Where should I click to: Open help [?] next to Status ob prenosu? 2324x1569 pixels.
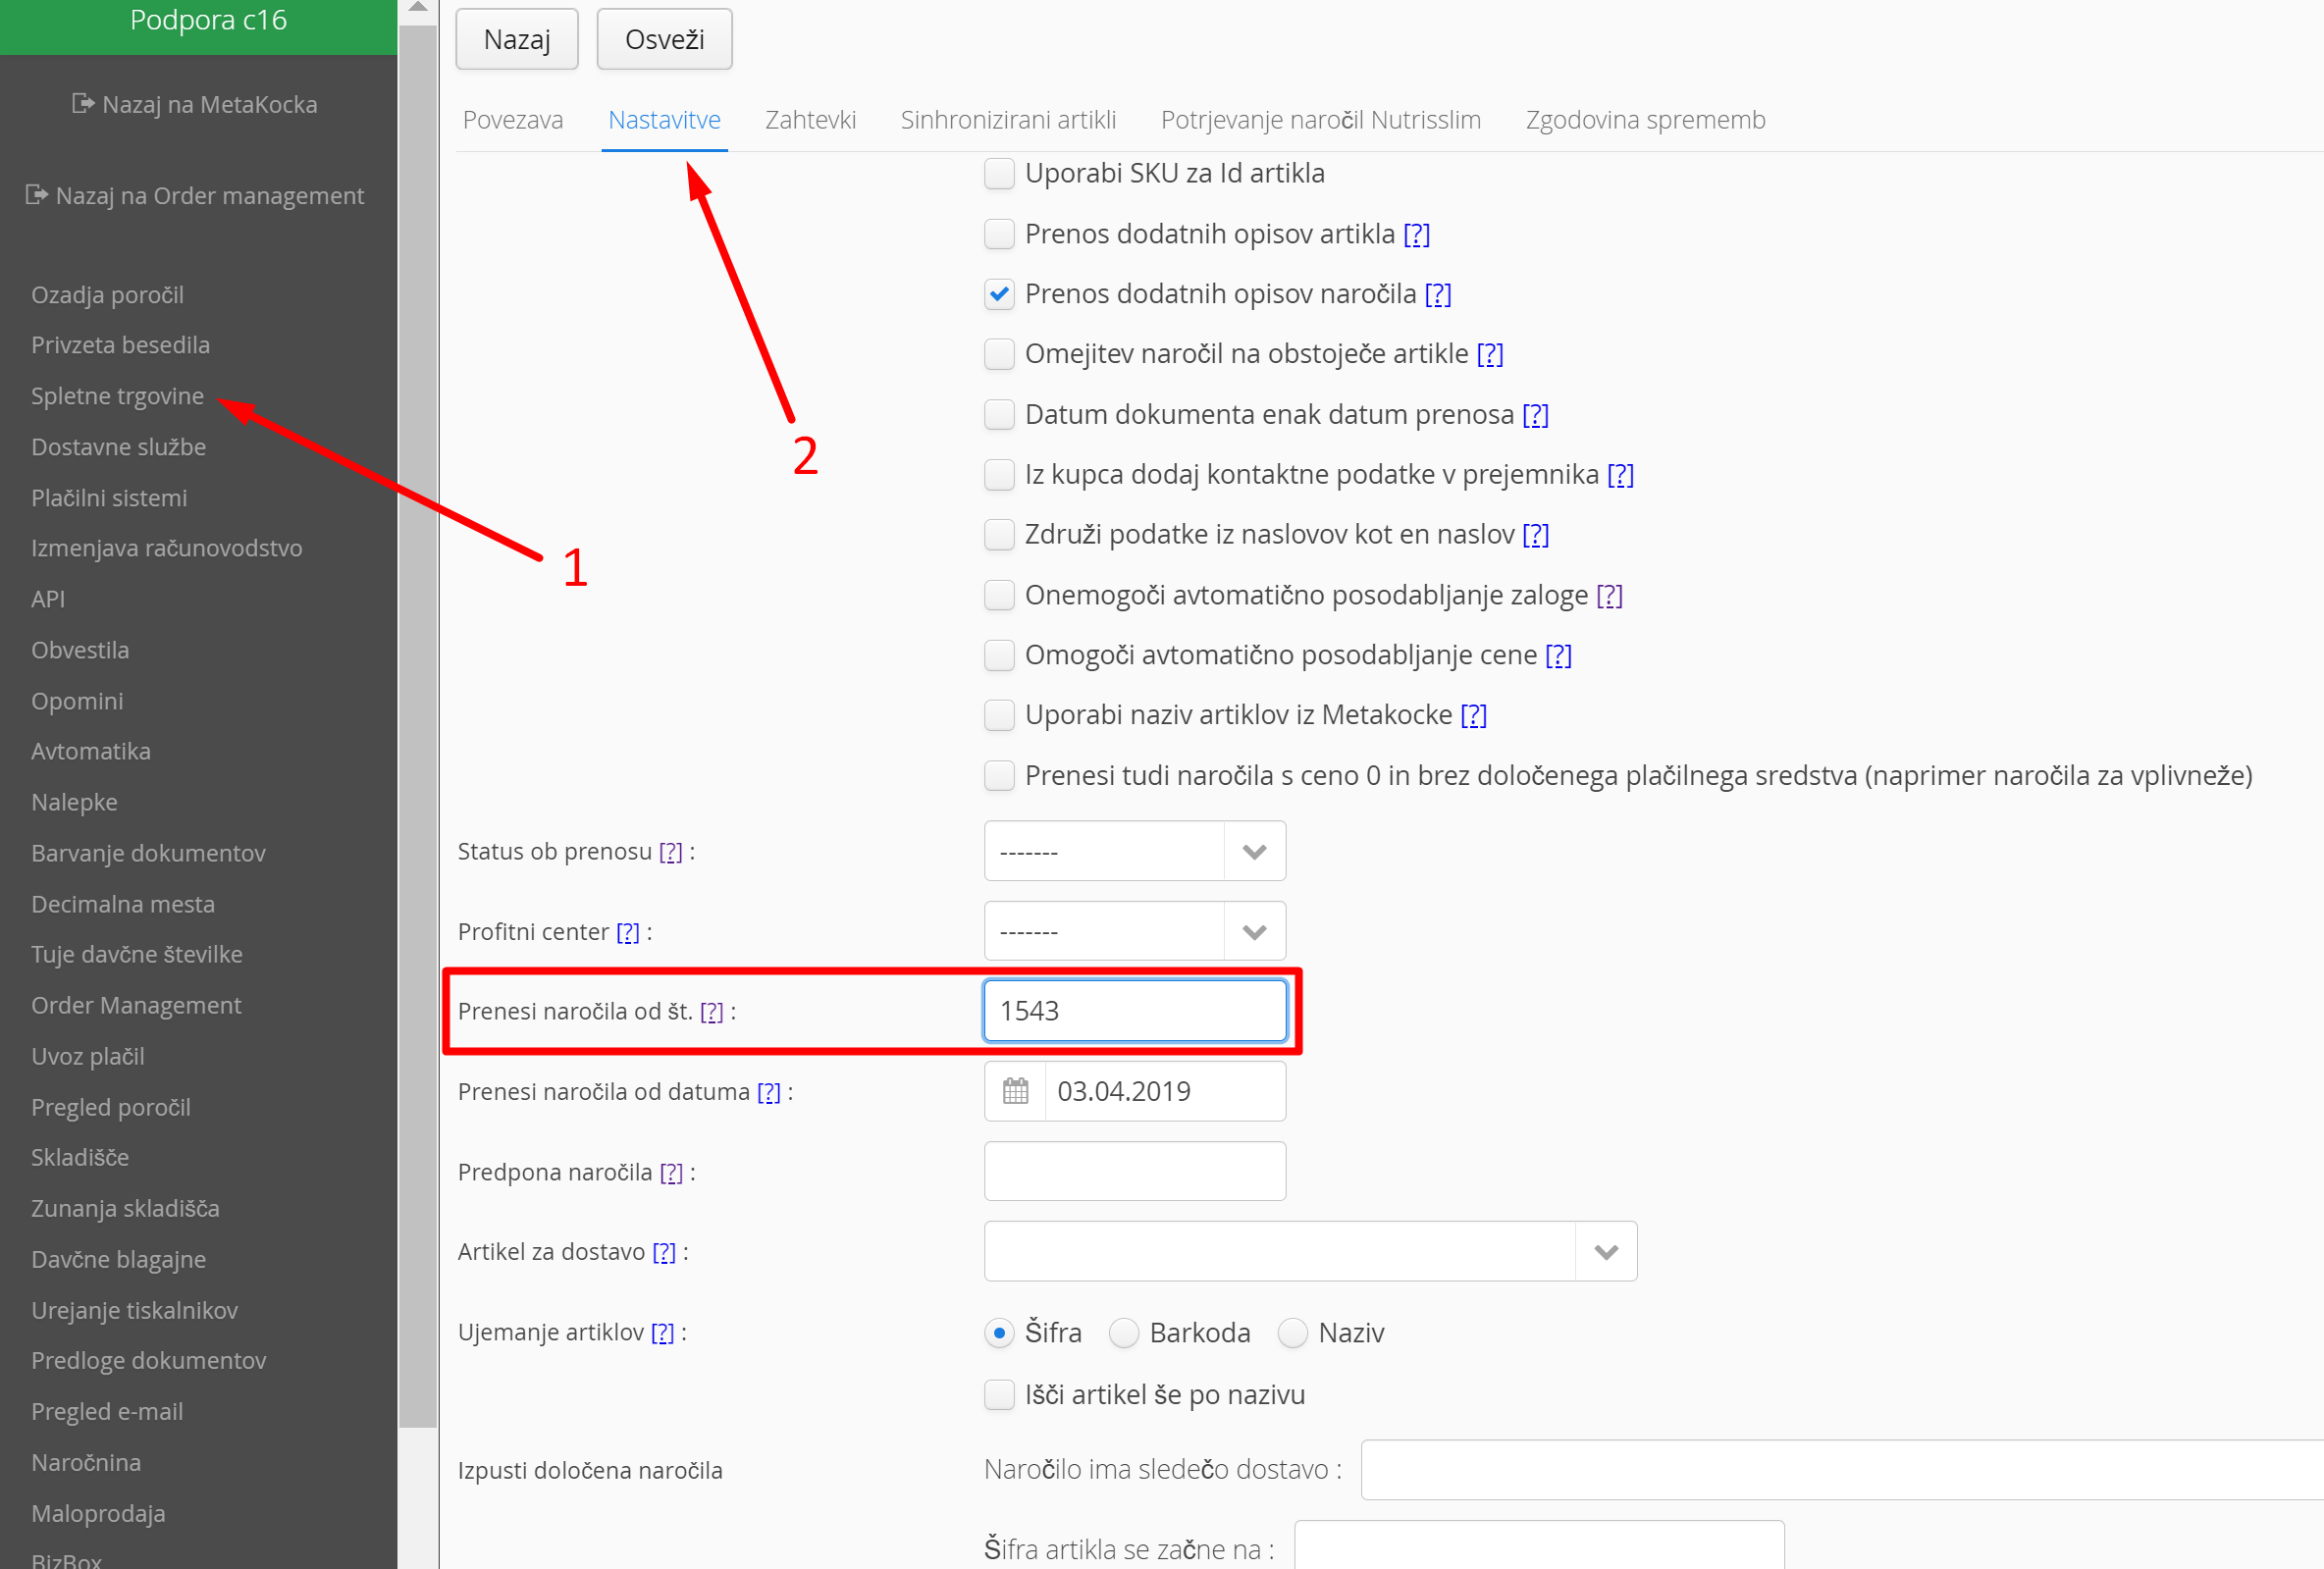click(x=670, y=852)
